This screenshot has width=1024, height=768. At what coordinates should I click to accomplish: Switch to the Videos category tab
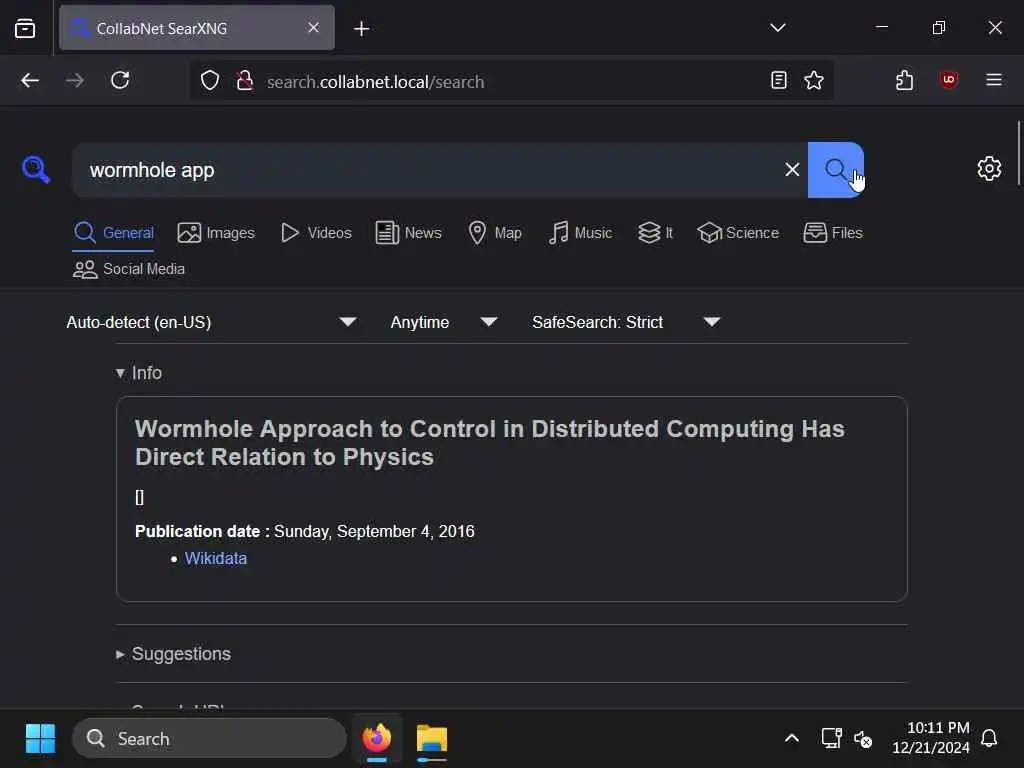tap(316, 233)
